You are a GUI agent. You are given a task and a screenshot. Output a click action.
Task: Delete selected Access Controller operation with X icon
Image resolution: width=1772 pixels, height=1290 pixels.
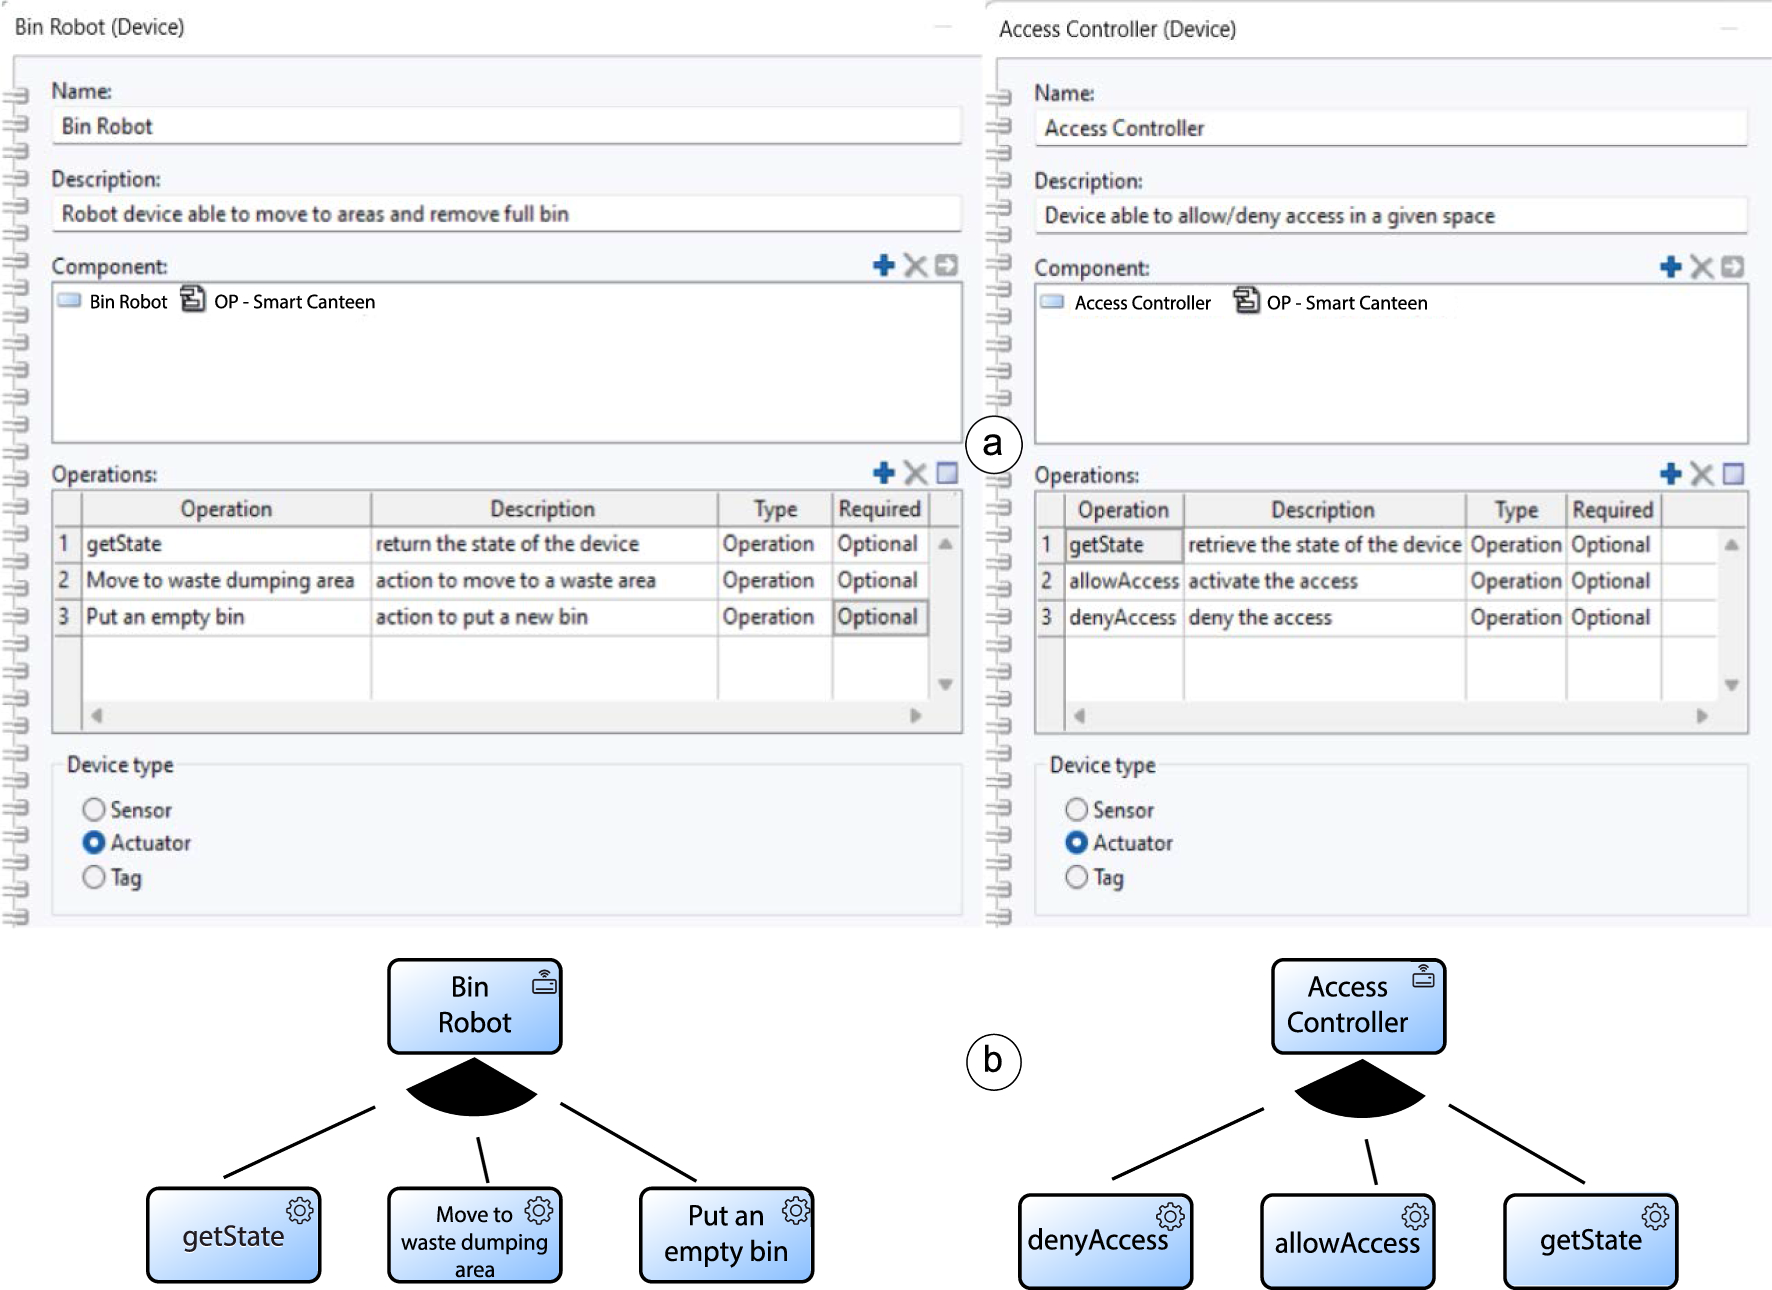[1701, 474]
